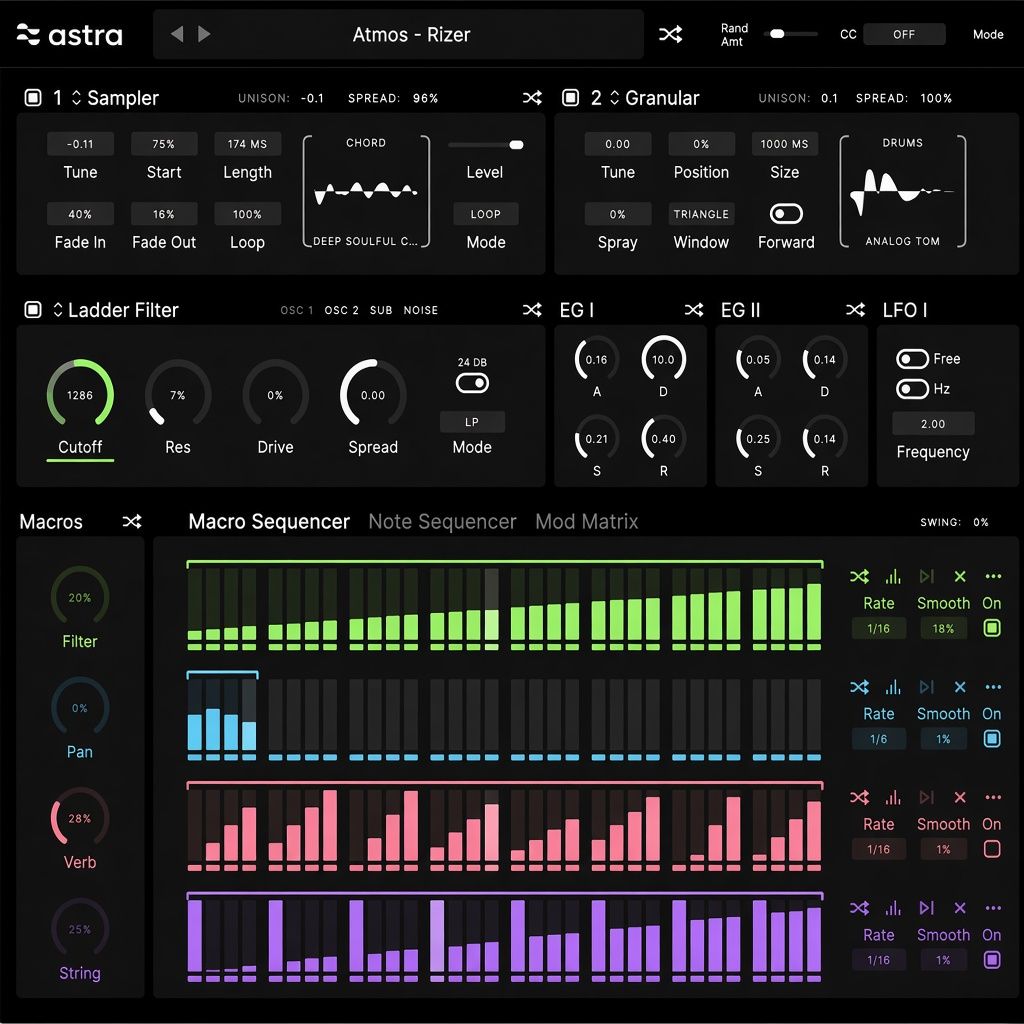The image size is (1024, 1024).
Task: Open bar-chart shapes for Pan lane
Action: click(893, 686)
